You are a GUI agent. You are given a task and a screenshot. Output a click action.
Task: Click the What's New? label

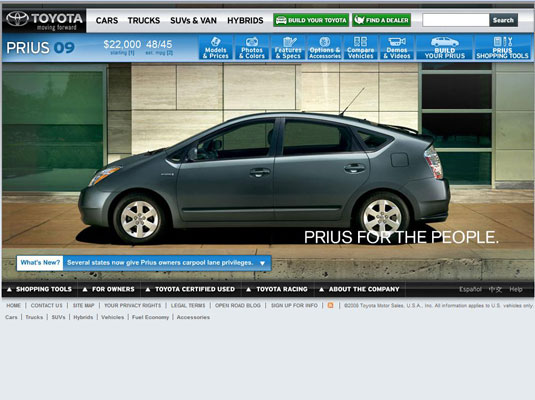[x=40, y=263]
